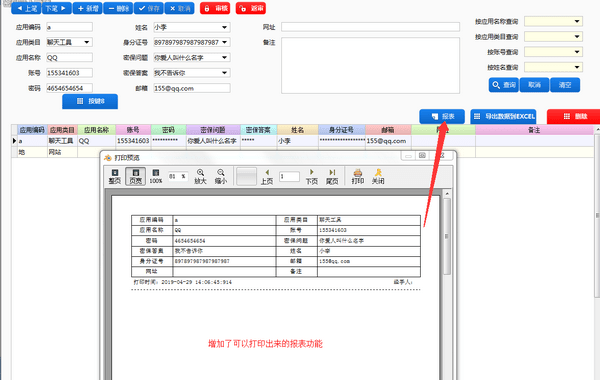Click the 应用名称 column header
600x380 pixels.
click(96, 130)
